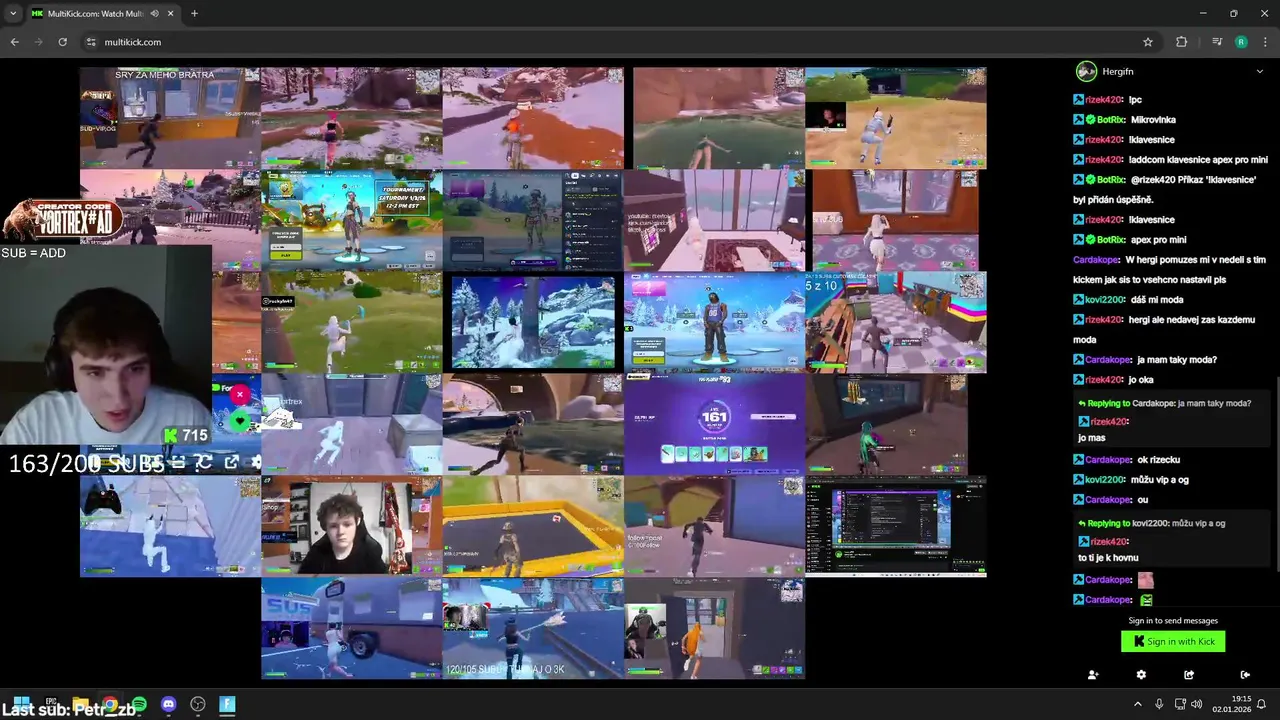Open Discord from the taskbar
Image resolution: width=1280 pixels, height=720 pixels.
[x=168, y=704]
